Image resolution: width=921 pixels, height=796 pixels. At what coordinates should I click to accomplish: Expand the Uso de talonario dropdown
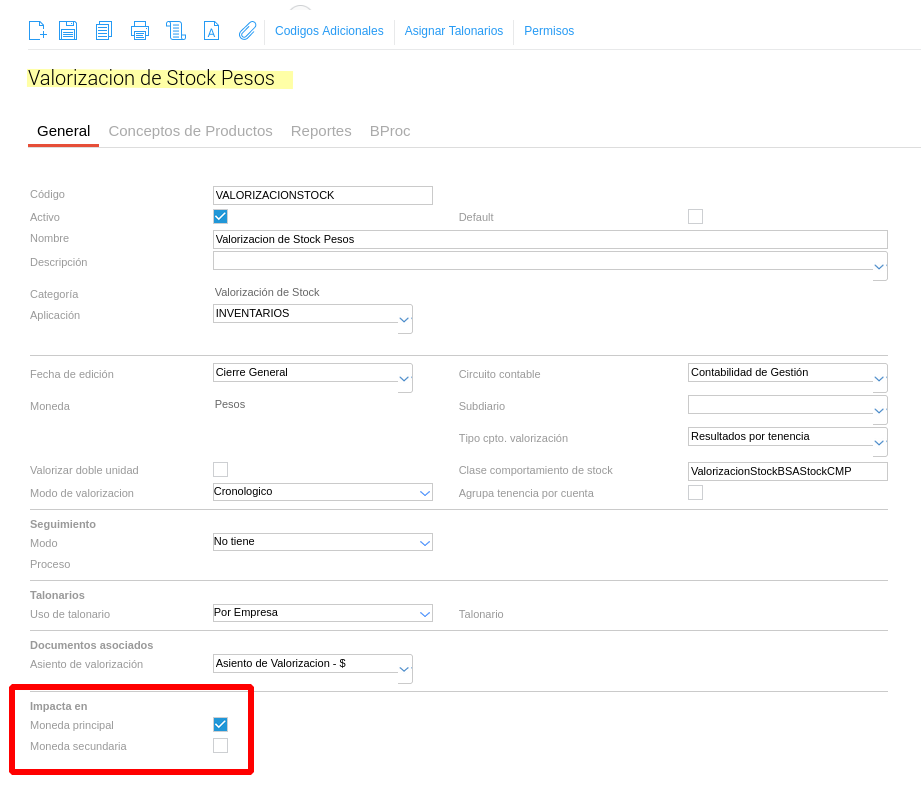pos(425,613)
